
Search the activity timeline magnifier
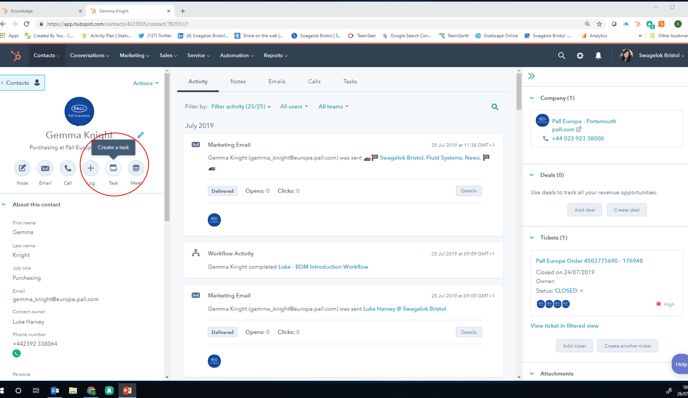tap(494, 107)
